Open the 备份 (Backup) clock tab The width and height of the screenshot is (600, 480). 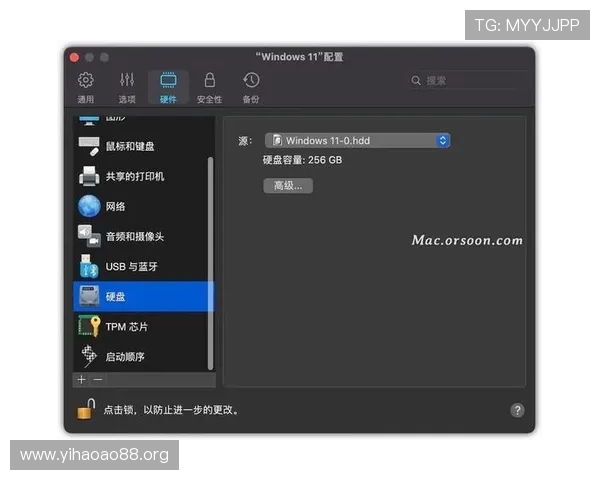251,87
